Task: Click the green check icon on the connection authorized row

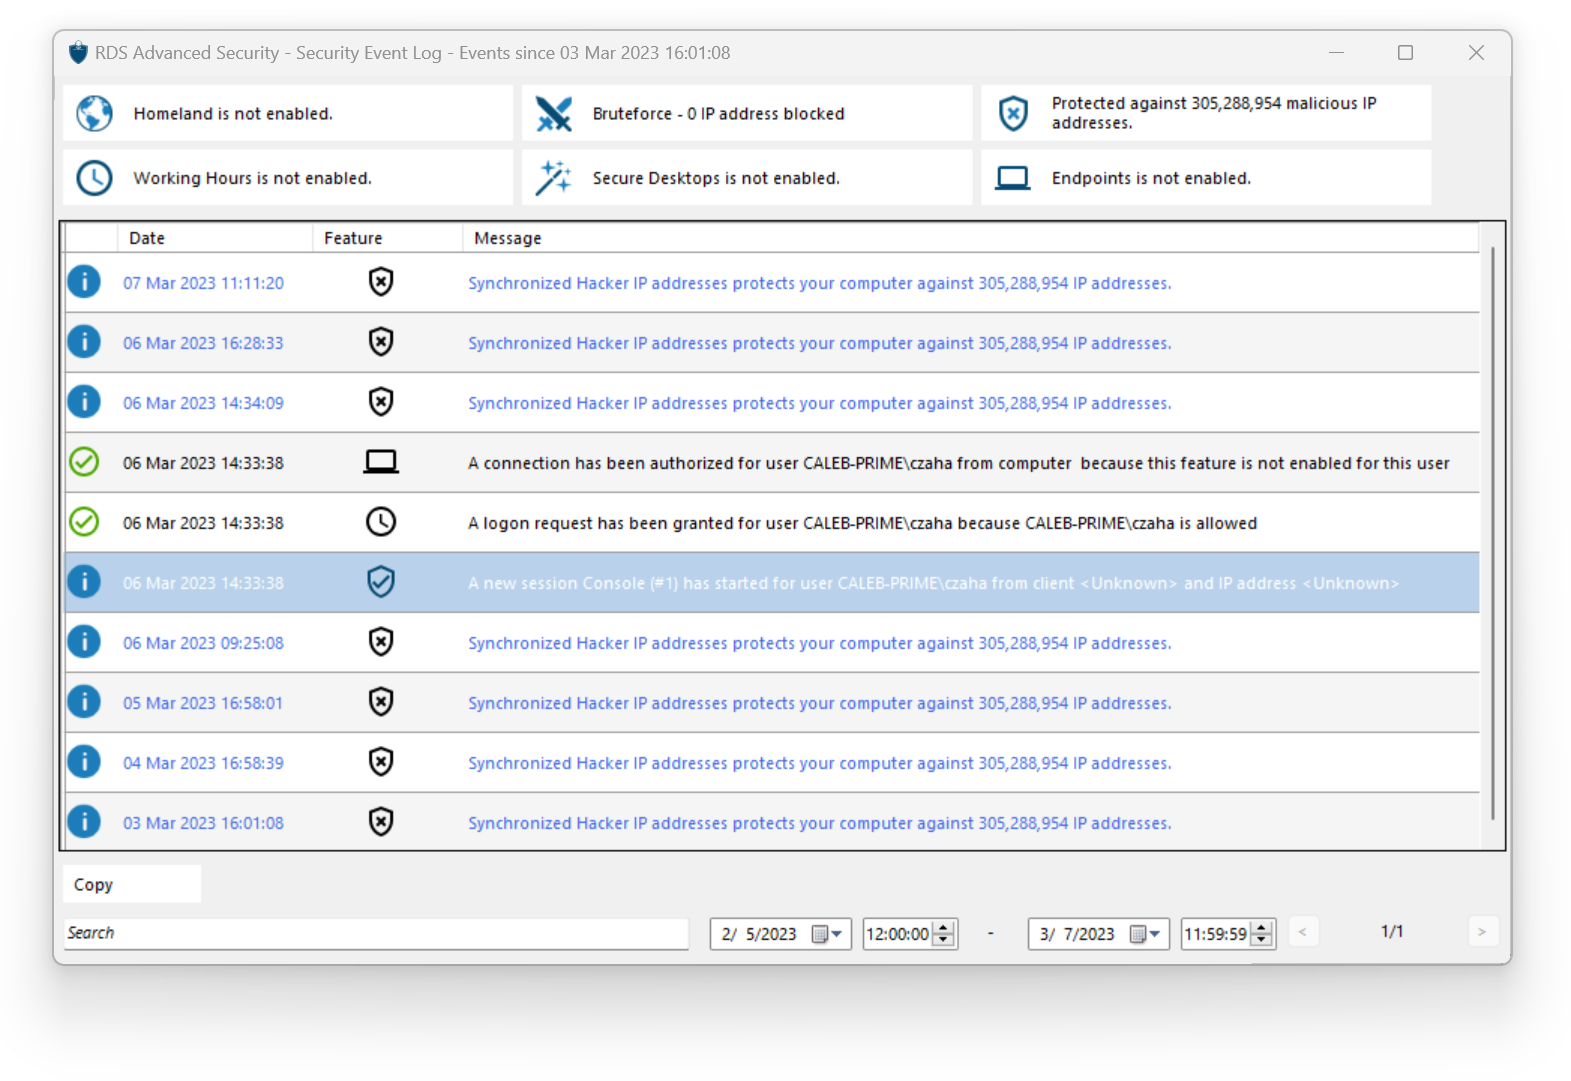Action: (x=84, y=462)
